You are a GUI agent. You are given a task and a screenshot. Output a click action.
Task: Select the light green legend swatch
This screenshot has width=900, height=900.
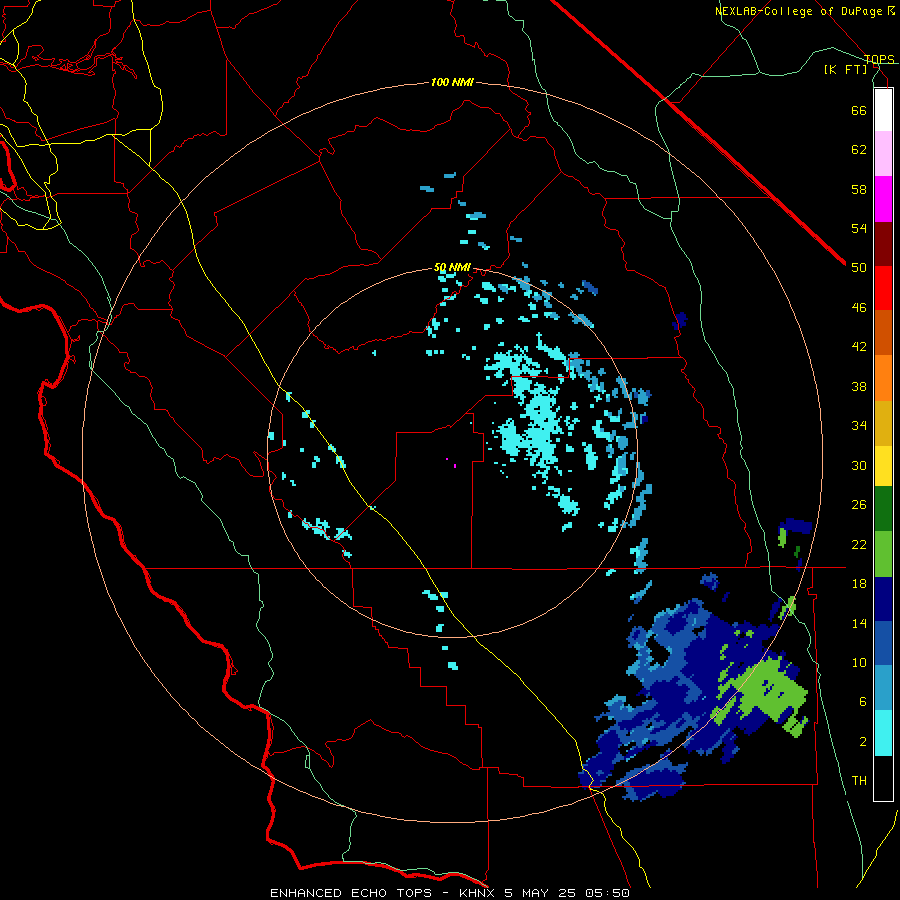tap(883, 554)
